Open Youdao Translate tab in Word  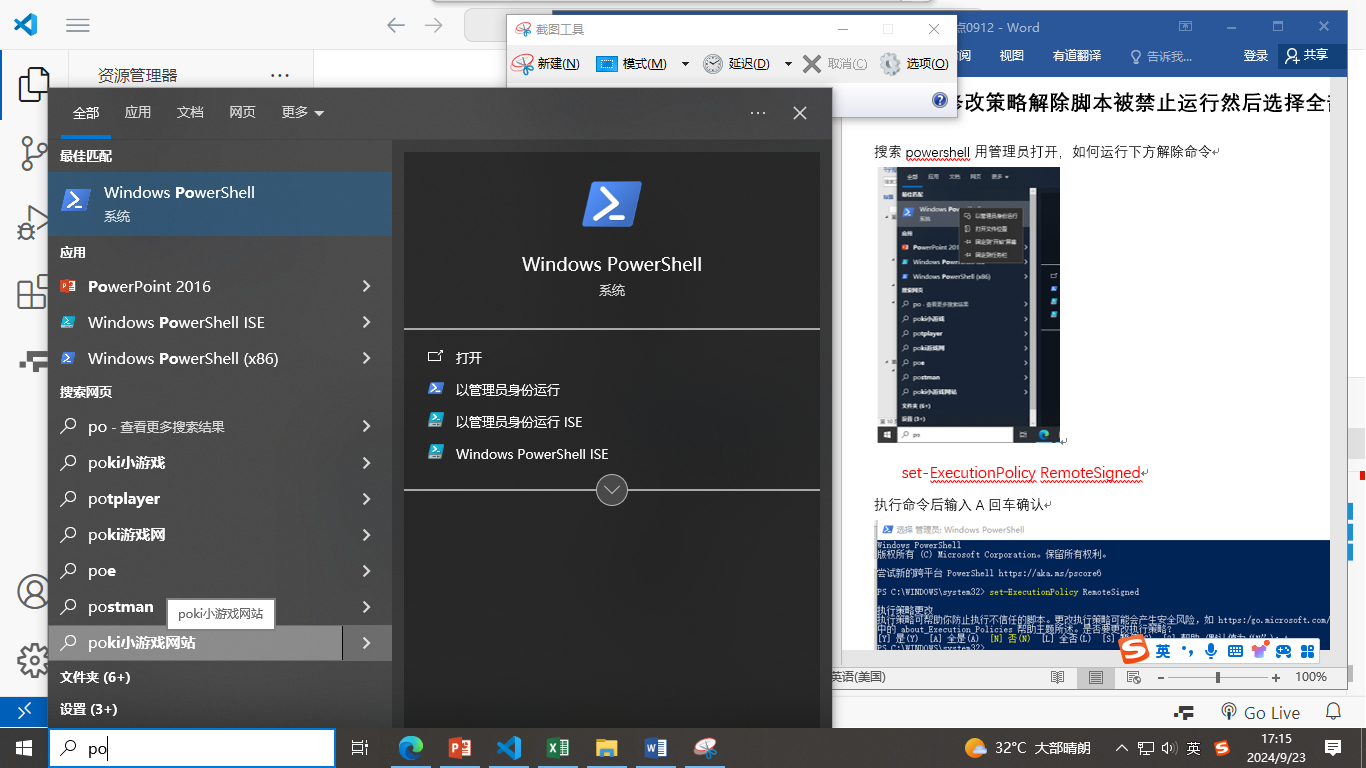pos(1077,56)
